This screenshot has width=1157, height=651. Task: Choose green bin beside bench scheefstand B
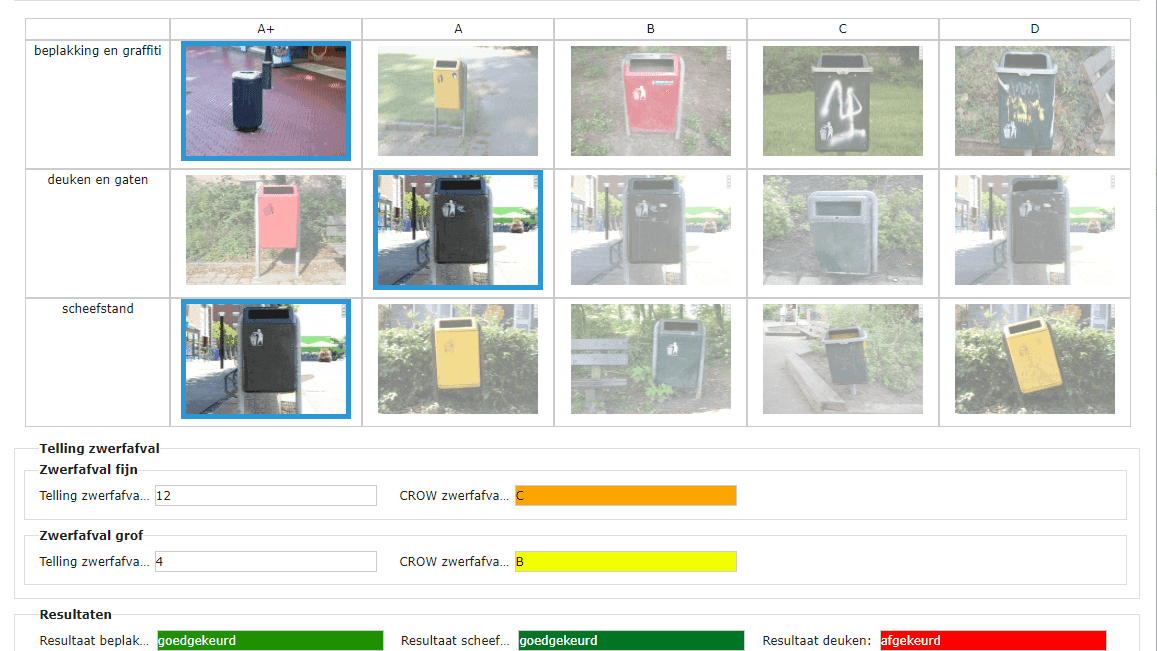(650, 359)
